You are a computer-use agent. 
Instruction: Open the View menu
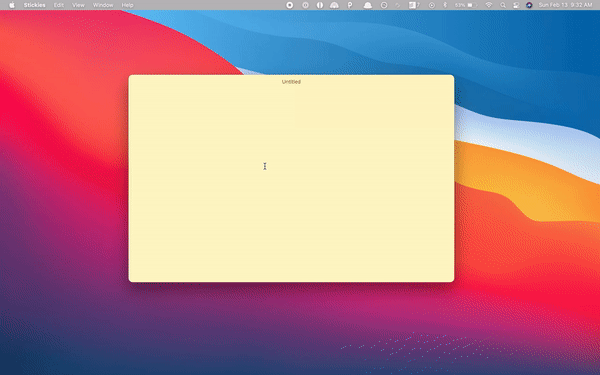(x=78, y=5)
